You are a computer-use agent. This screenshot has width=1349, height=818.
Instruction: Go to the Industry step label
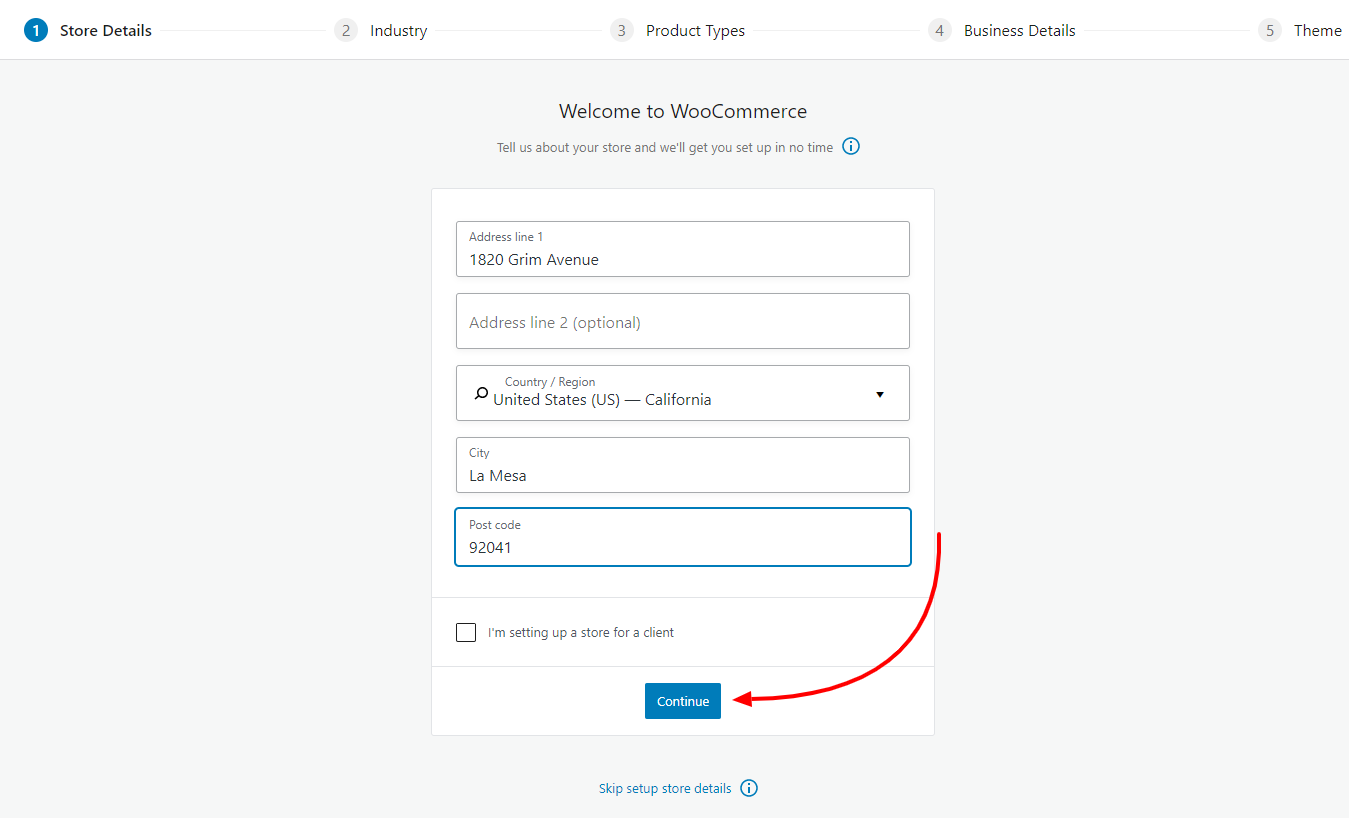click(x=399, y=30)
